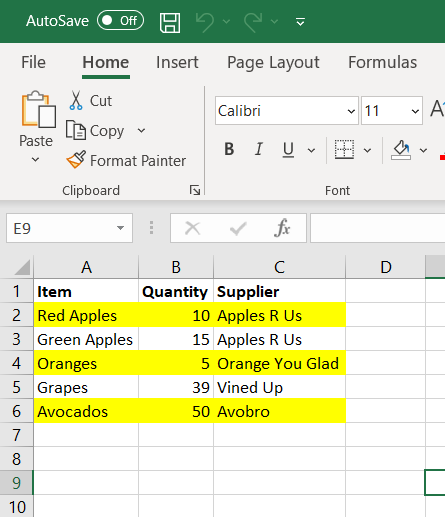
Task: Select column B header
Action: point(176,267)
